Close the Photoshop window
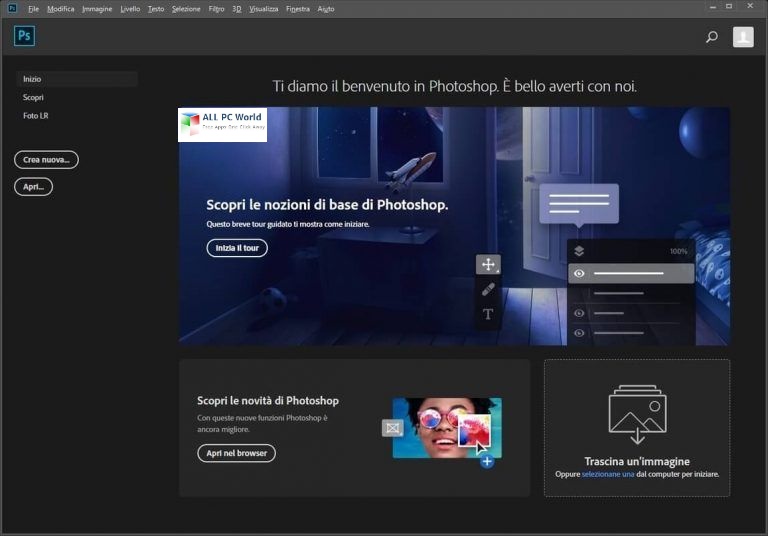 750,6
